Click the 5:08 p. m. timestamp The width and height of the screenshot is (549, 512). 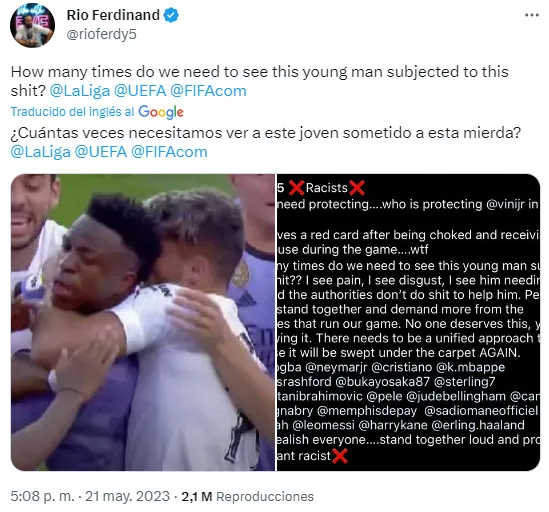[42, 496]
